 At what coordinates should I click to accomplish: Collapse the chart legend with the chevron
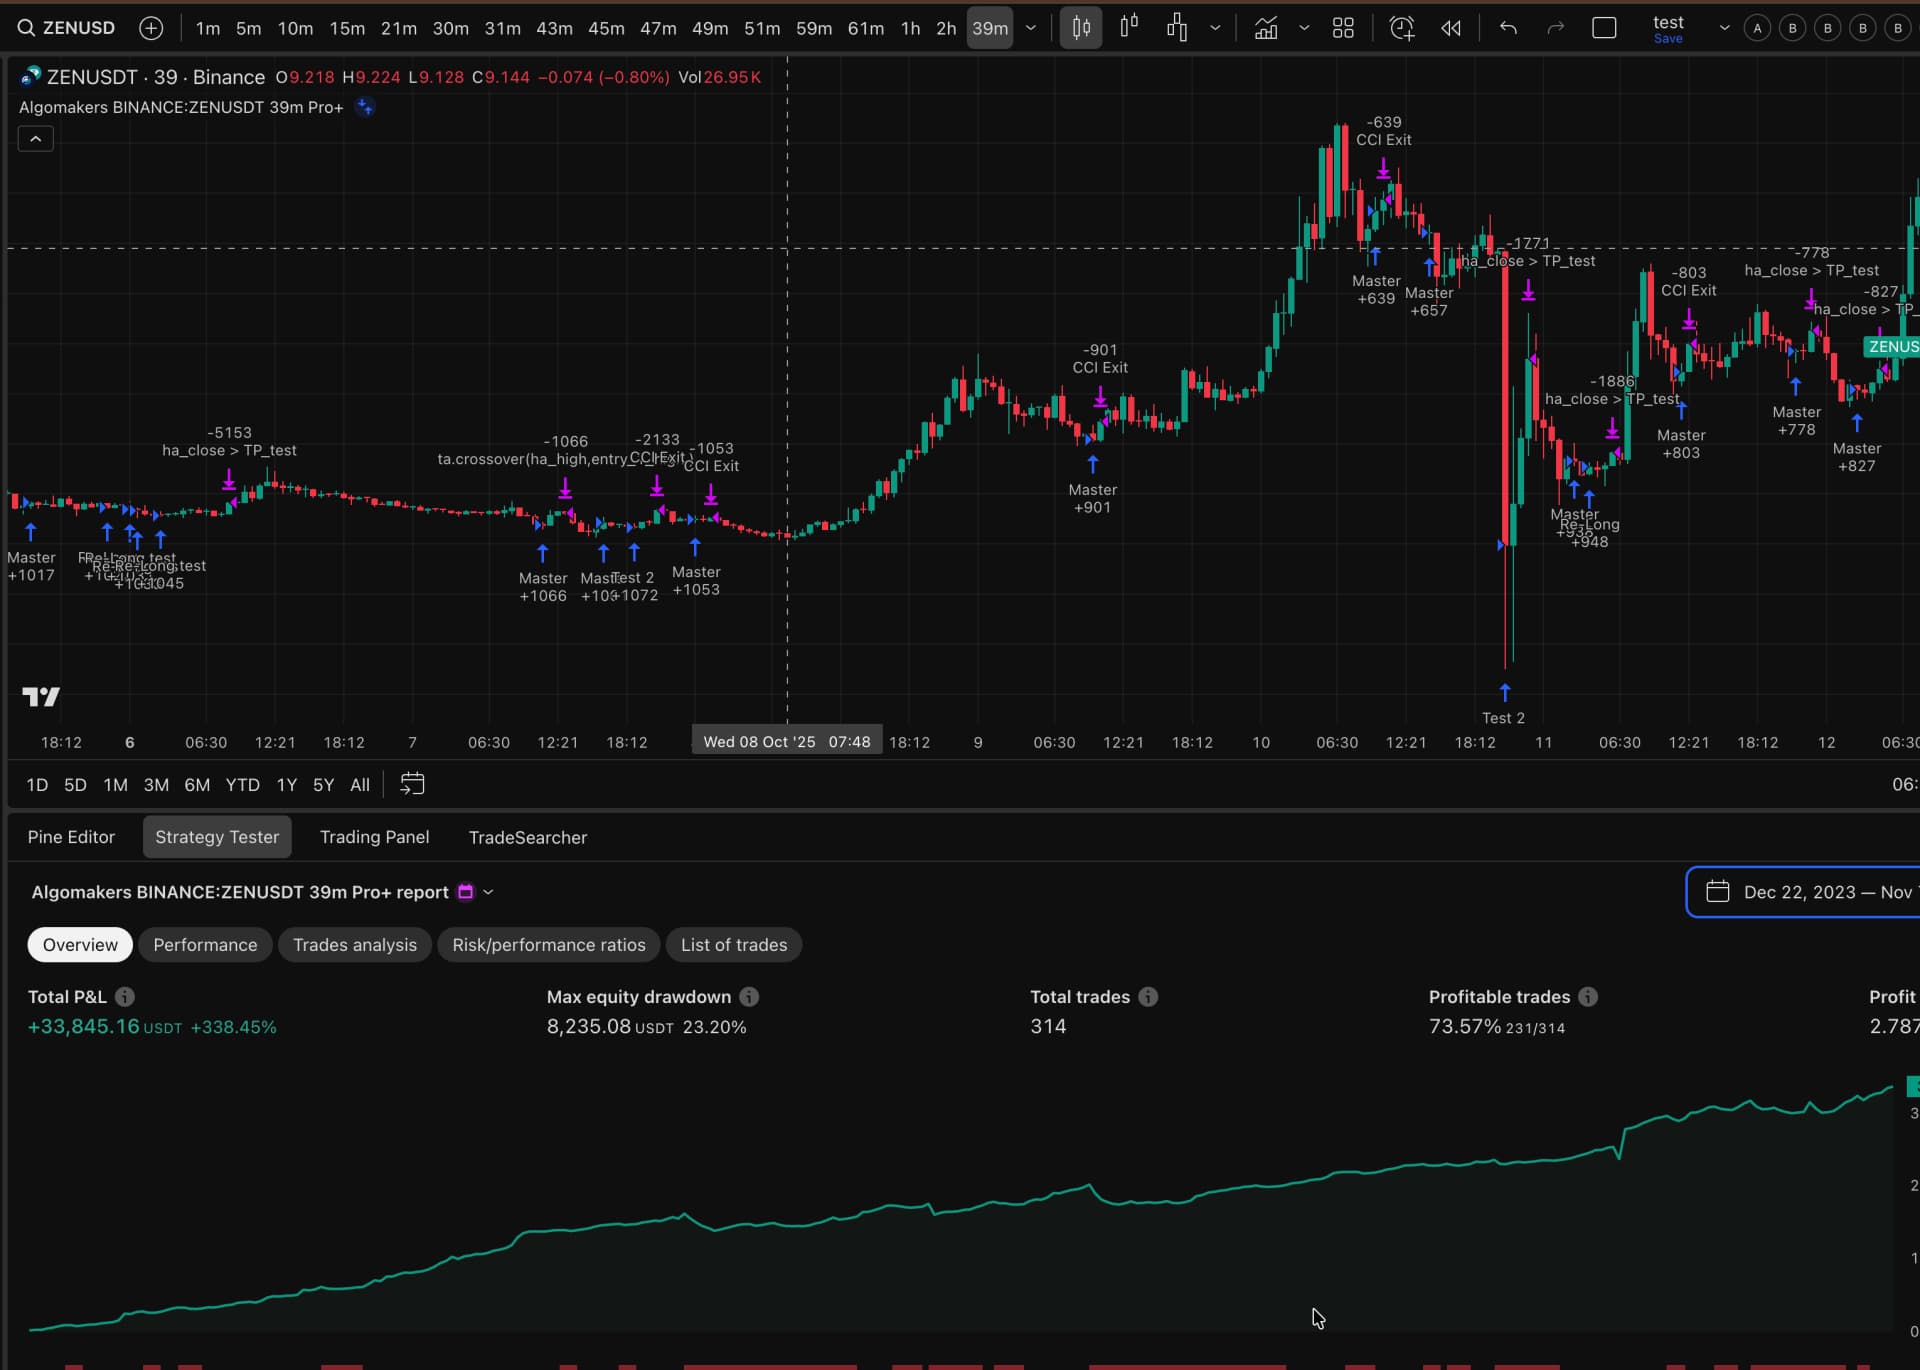click(x=35, y=138)
